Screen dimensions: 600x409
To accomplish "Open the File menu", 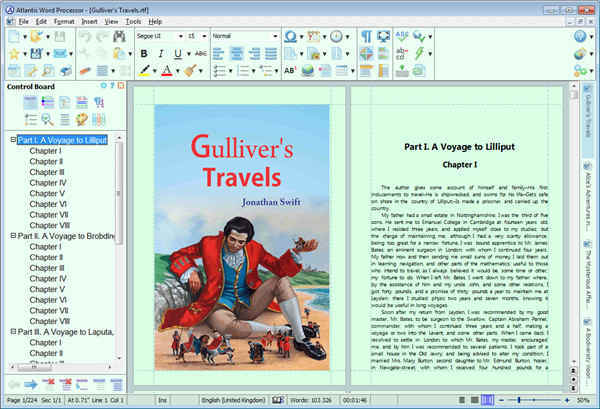I will [23, 21].
